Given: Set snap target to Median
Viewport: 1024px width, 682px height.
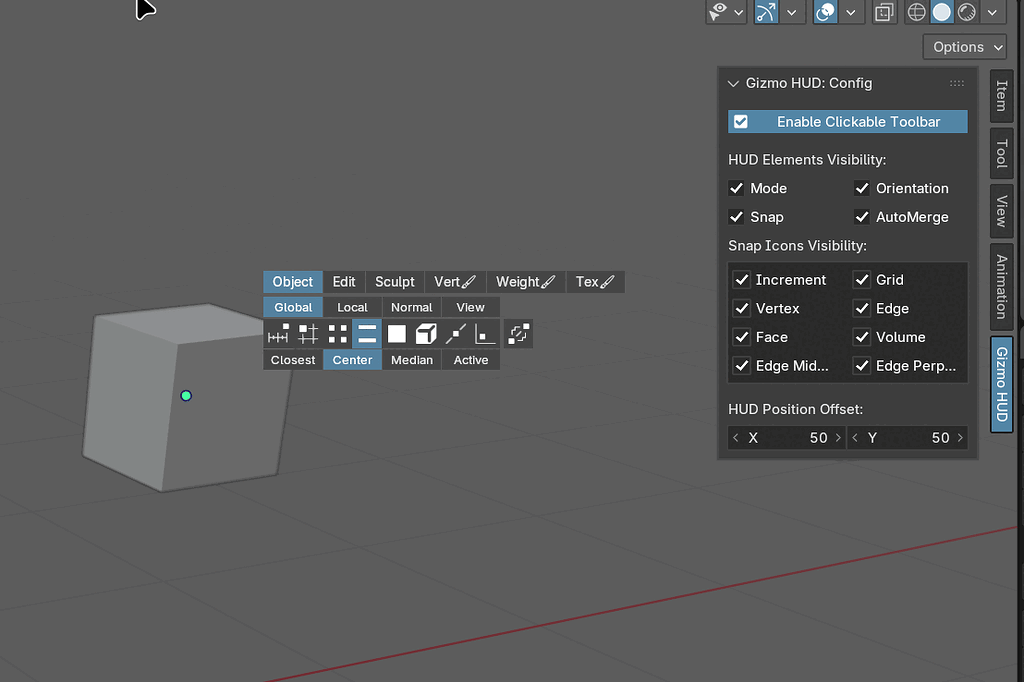Looking at the screenshot, I should [411, 360].
